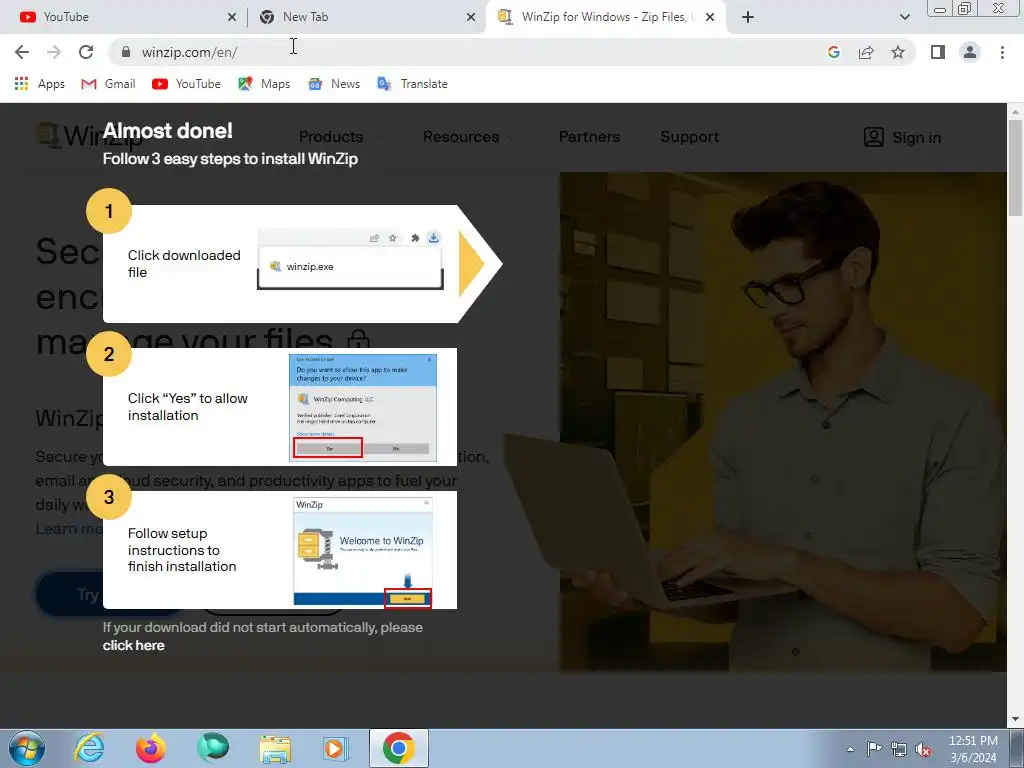Close the WinZip for Windows tab
The height and width of the screenshot is (768, 1024).
tap(711, 18)
